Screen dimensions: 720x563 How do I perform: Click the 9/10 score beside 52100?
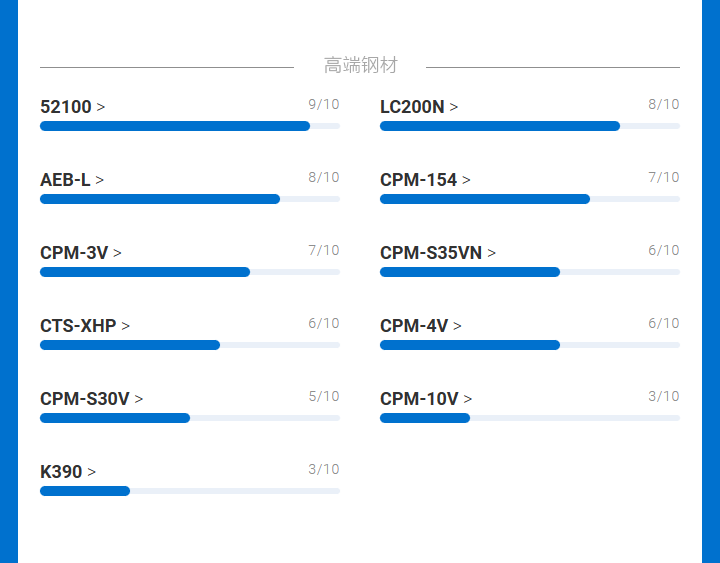324,104
